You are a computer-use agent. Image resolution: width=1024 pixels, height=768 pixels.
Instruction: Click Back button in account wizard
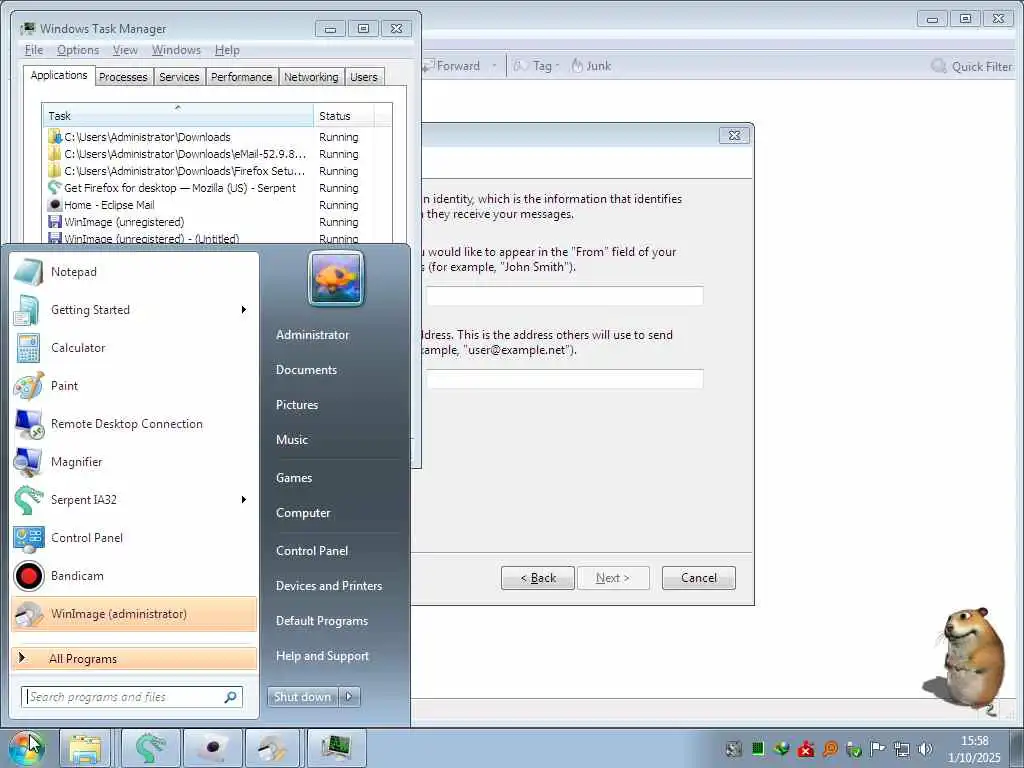point(538,578)
